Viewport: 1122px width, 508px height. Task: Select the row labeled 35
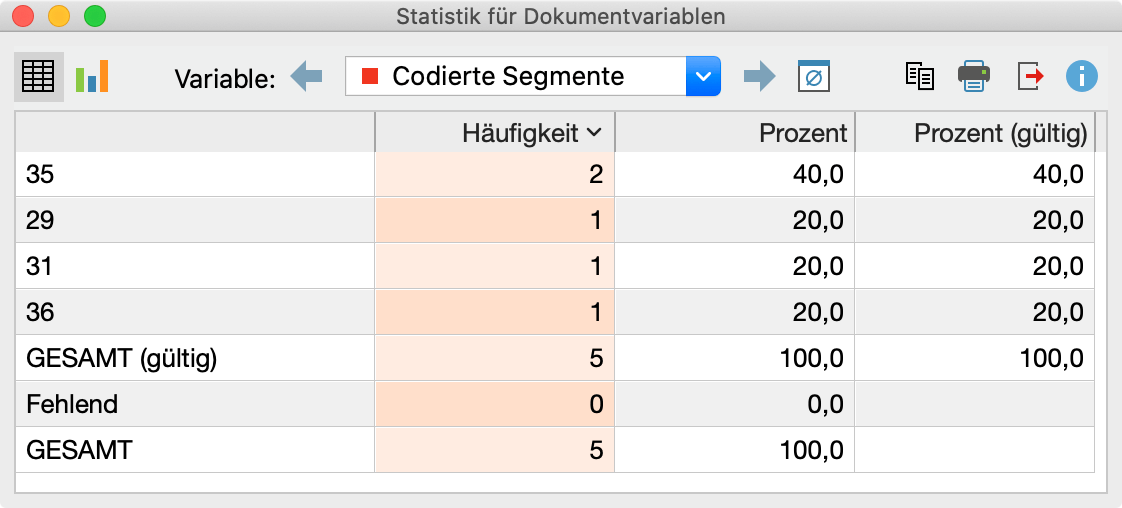pyautogui.click(x=555, y=174)
